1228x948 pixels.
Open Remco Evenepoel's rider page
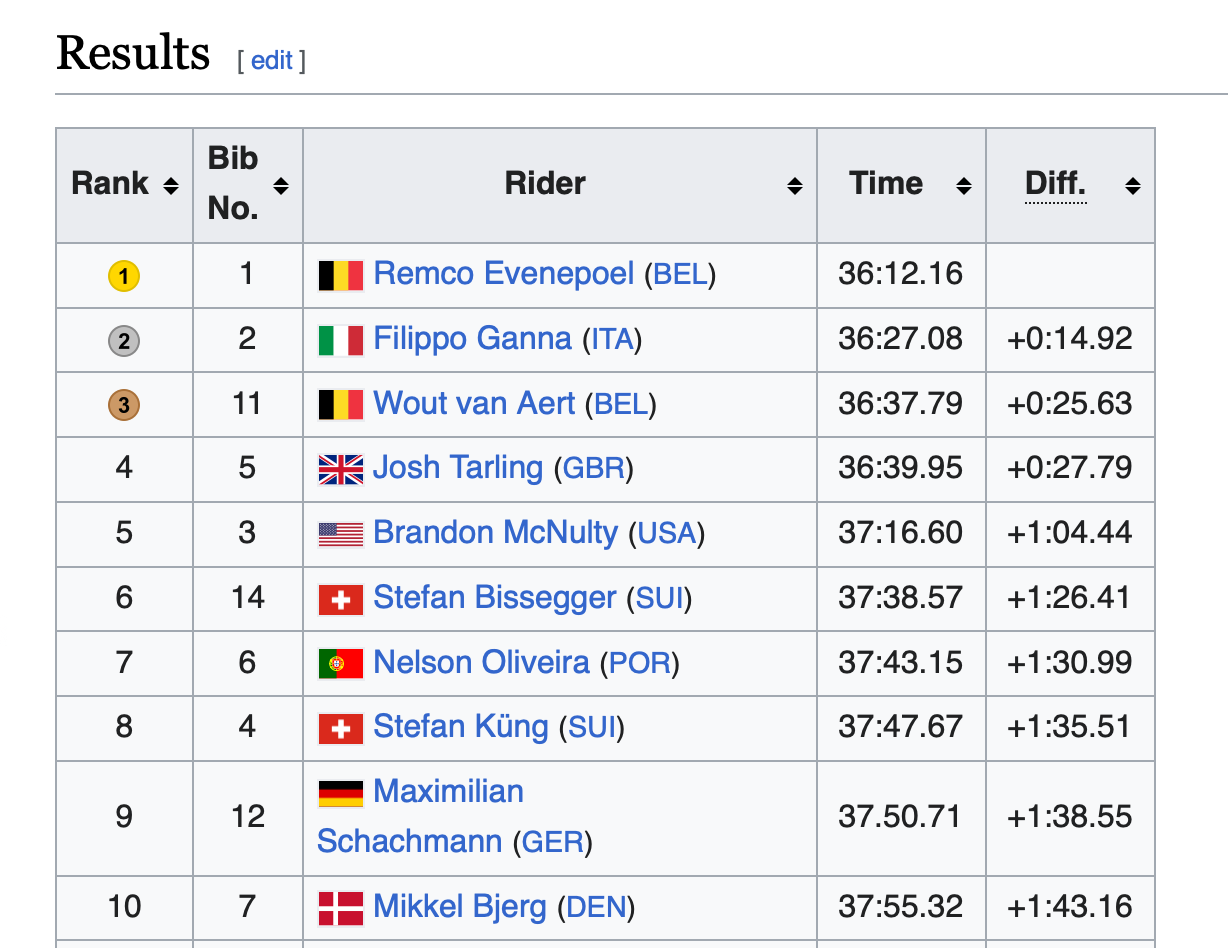(x=504, y=274)
